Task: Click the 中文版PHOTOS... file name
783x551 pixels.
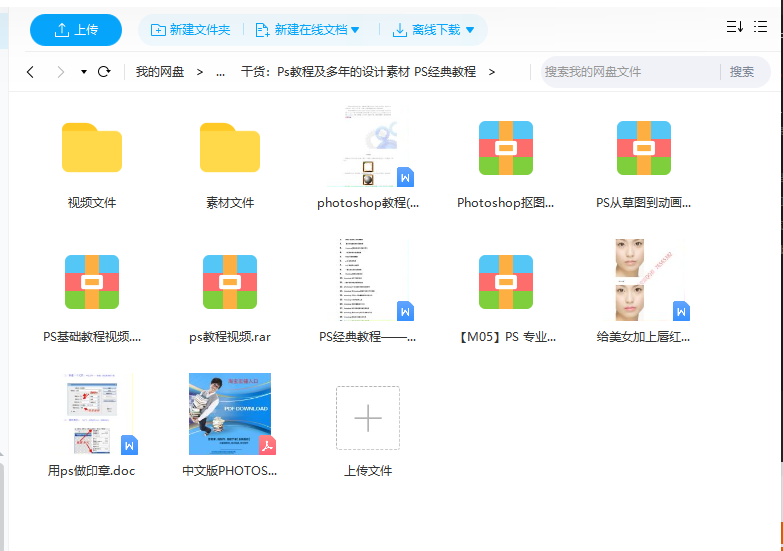Action: (229, 471)
